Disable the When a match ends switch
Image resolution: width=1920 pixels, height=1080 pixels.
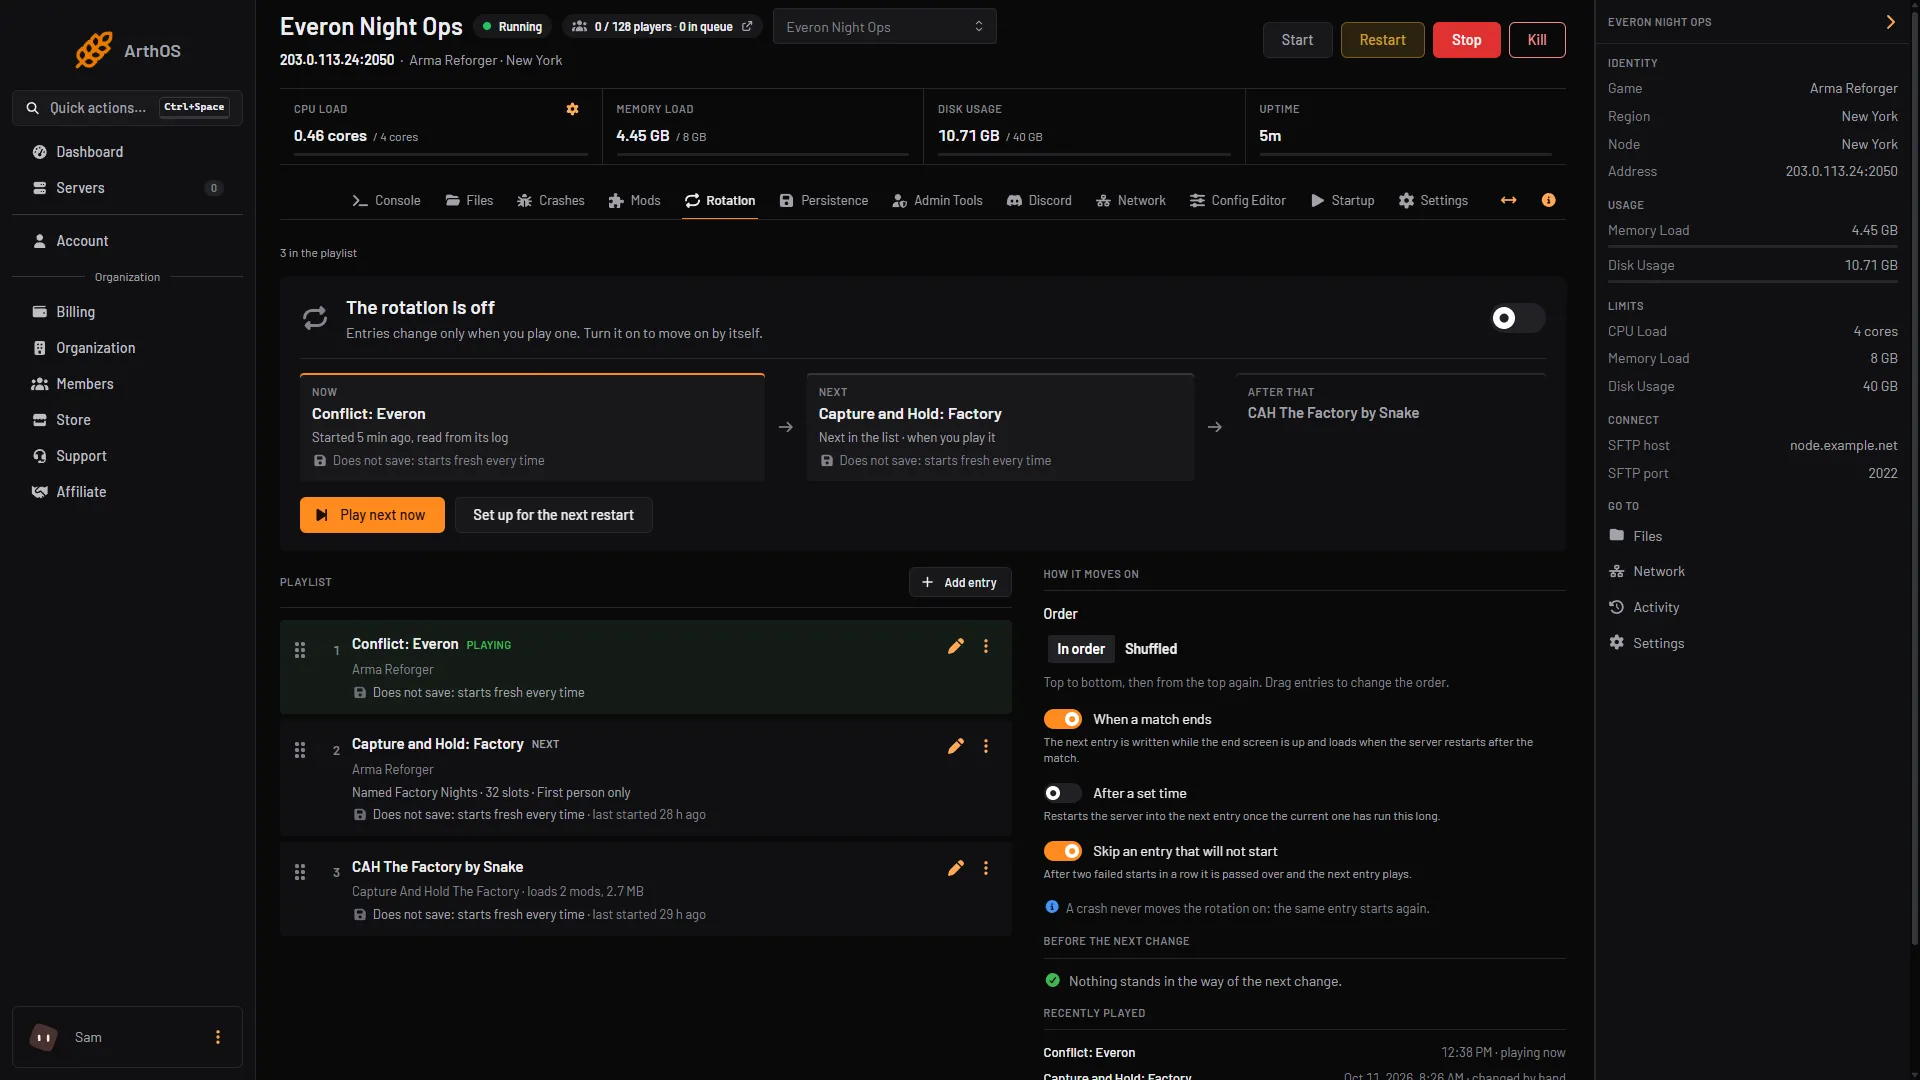(x=1063, y=719)
